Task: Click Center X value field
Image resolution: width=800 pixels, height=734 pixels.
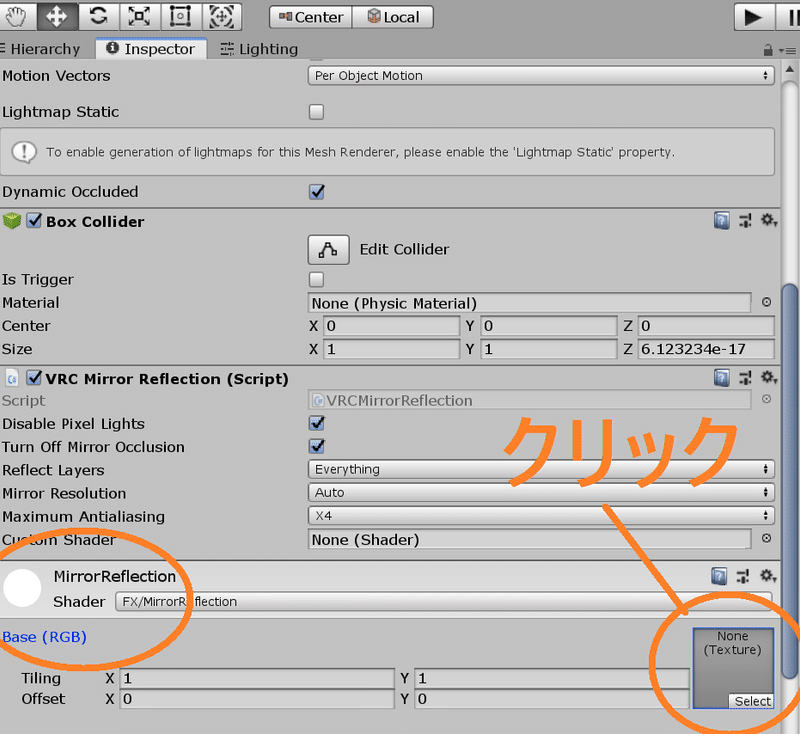Action: click(391, 326)
